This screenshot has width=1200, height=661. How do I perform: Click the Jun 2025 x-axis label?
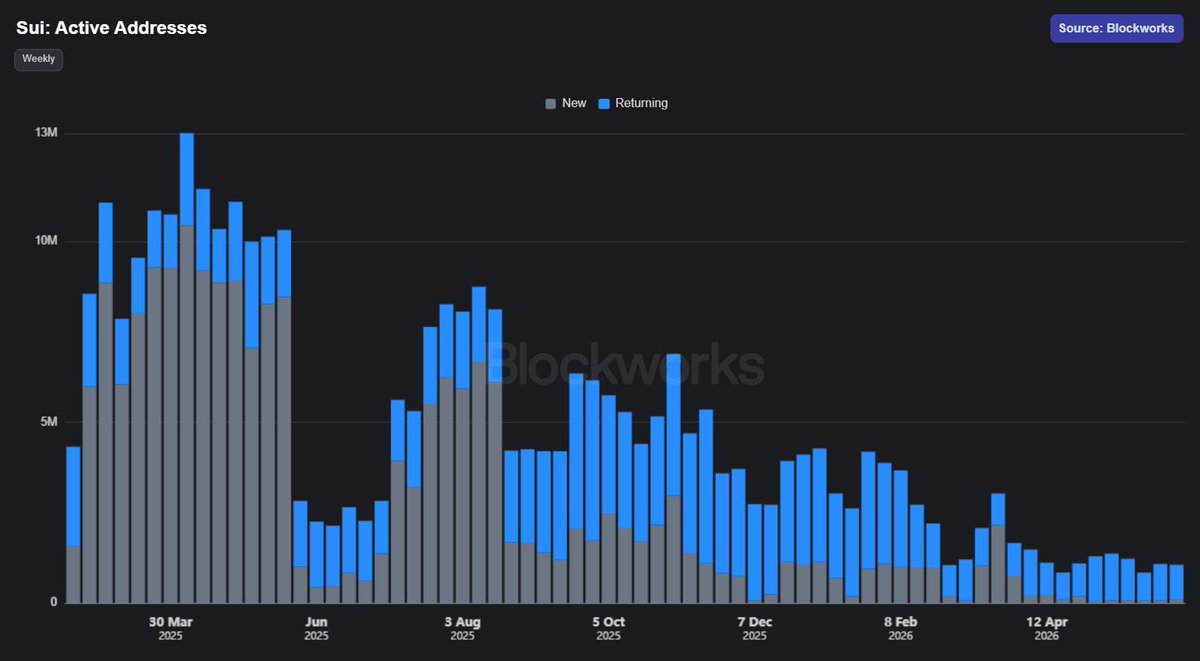click(316, 628)
